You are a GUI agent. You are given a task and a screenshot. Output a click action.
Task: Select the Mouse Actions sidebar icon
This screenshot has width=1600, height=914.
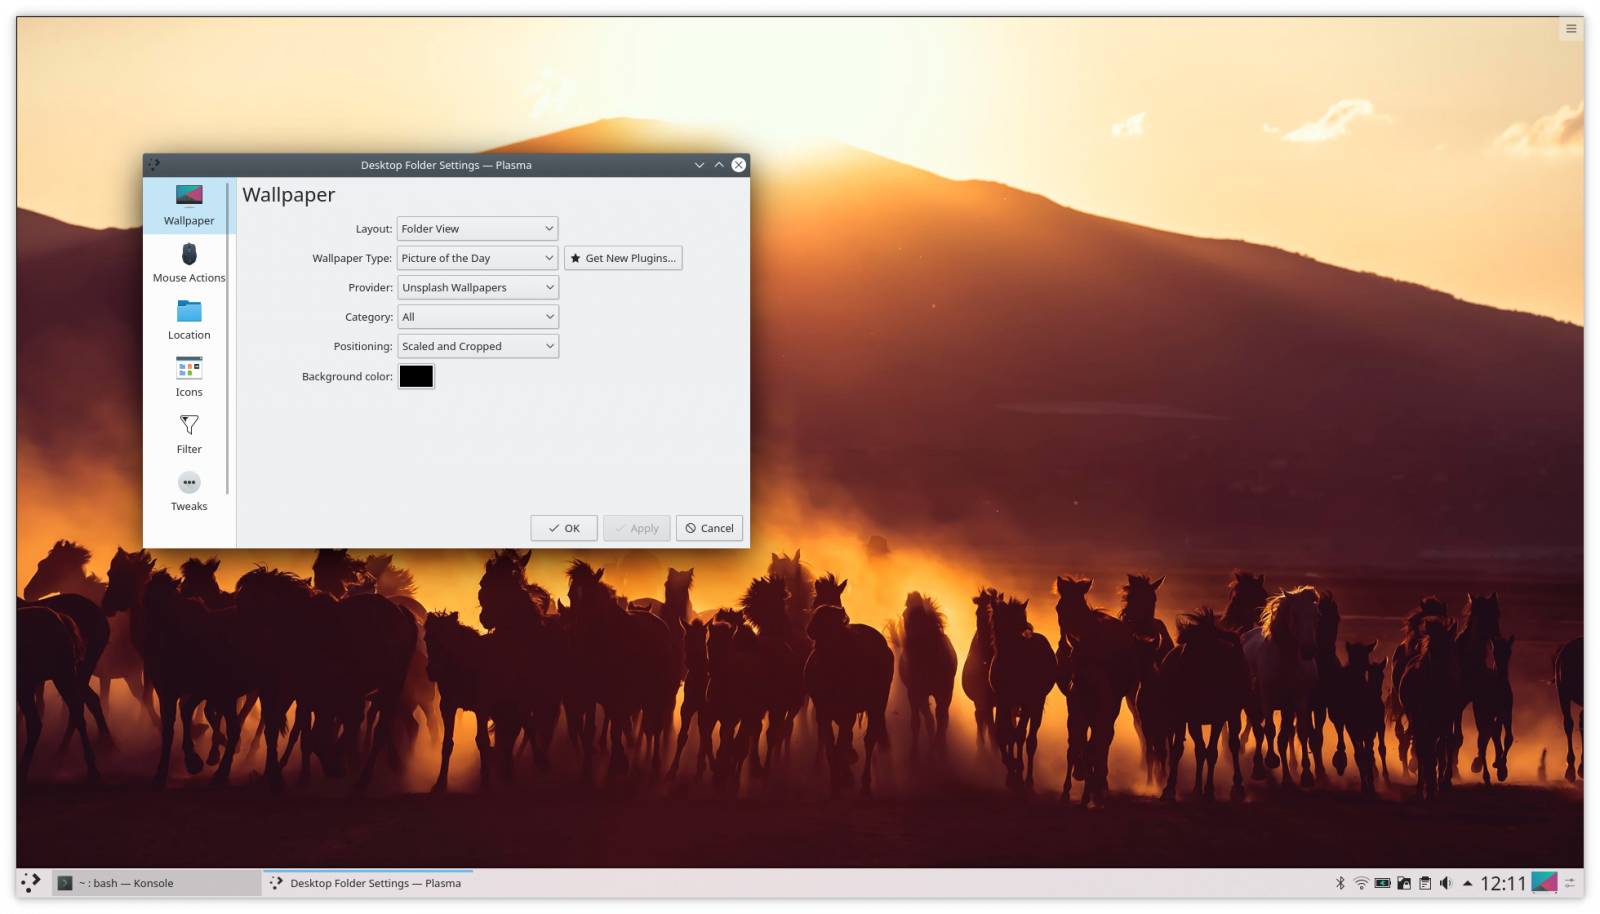[188, 263]
